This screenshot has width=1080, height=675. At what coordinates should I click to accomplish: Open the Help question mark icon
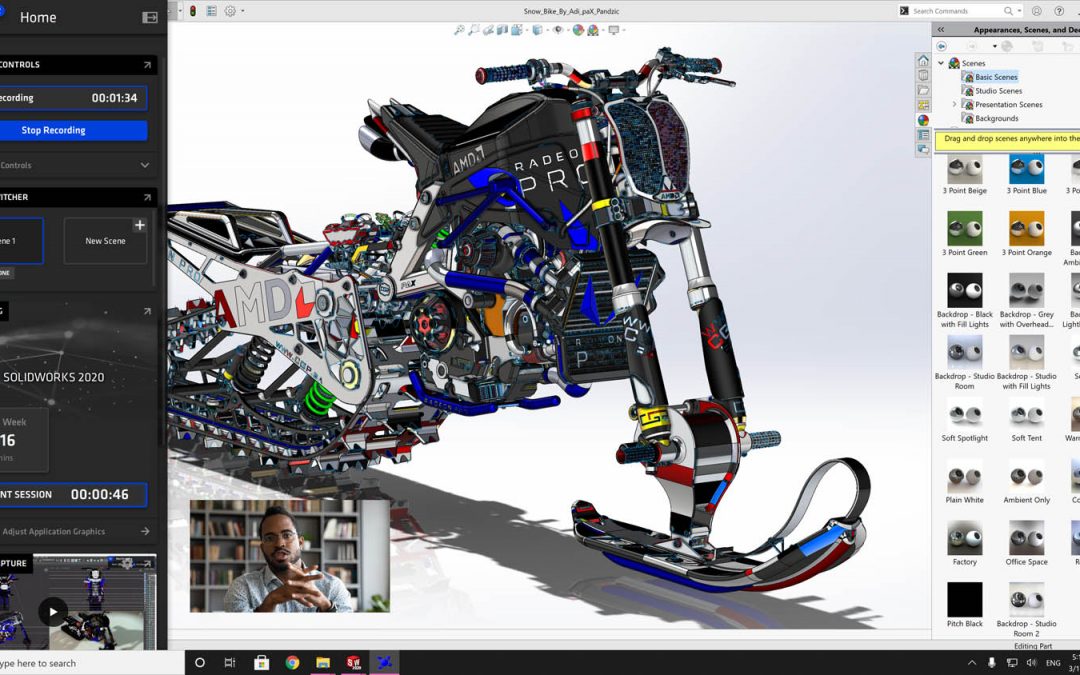click(1059, 11)
